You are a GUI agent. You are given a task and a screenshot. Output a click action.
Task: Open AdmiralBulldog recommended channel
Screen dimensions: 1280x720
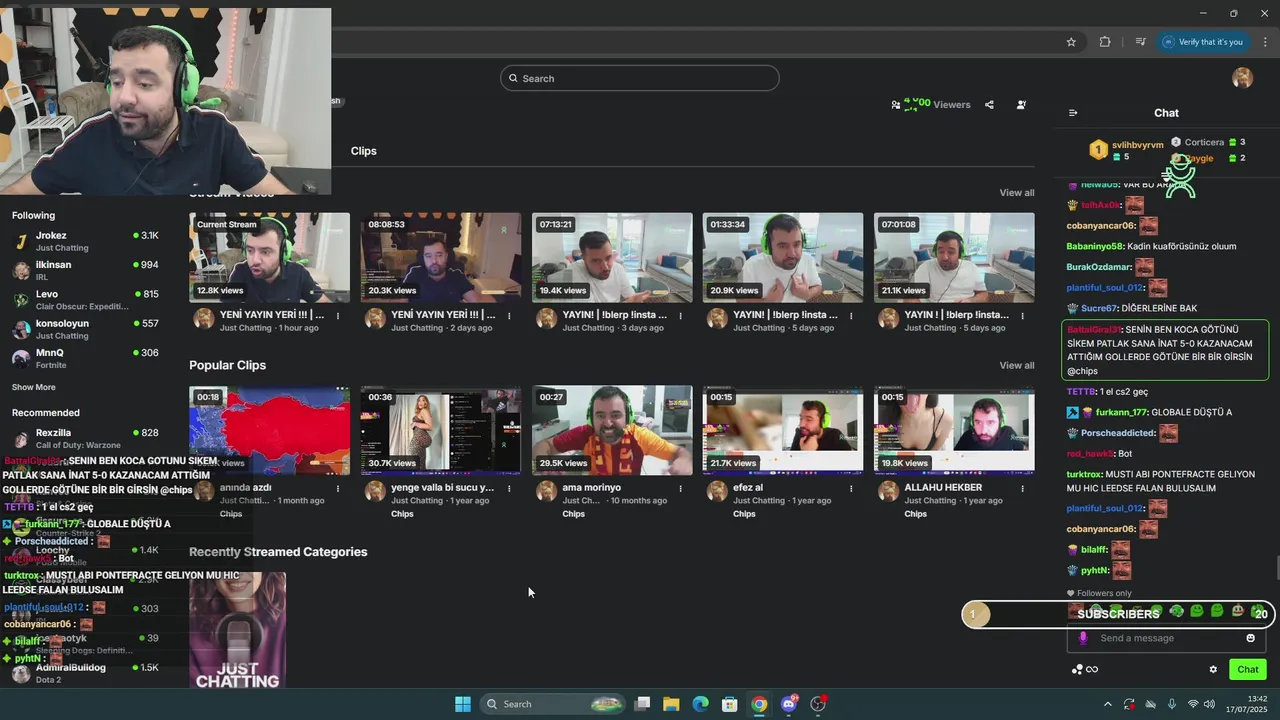click(85, 673)
